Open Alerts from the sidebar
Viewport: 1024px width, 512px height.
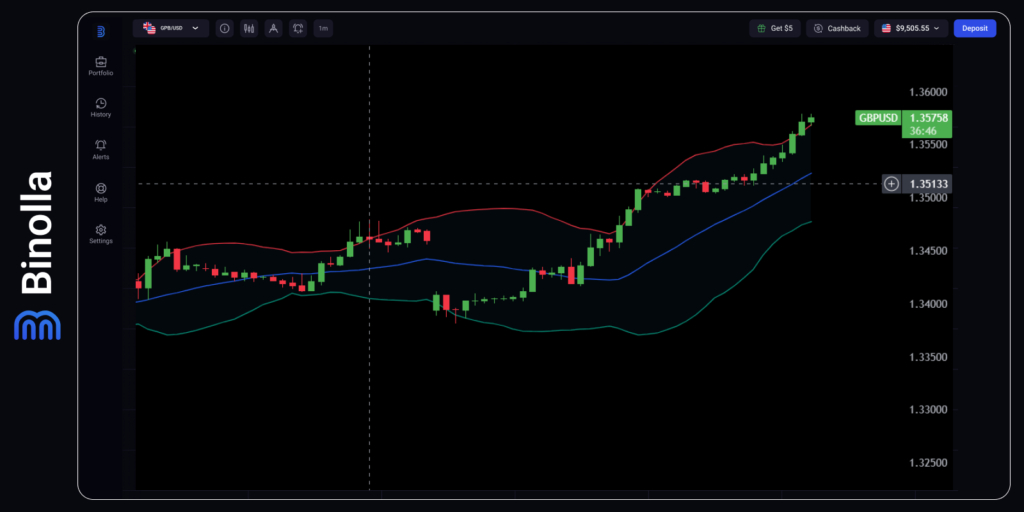coord(101,150)
